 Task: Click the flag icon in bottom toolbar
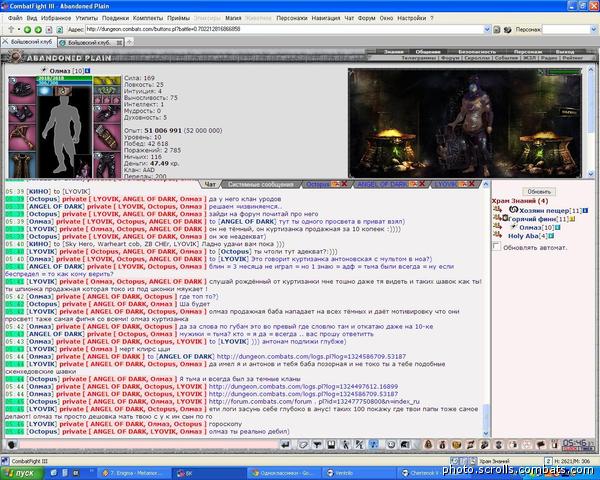(541, 444)
